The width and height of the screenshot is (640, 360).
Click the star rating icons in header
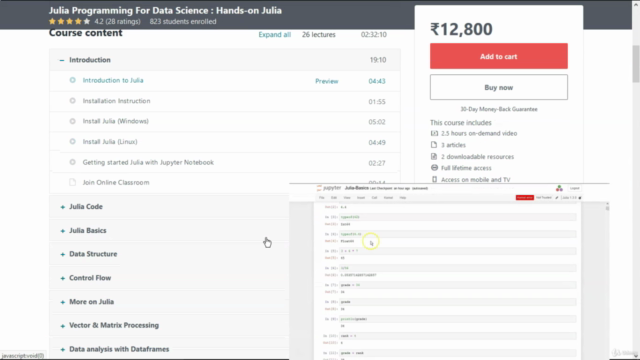click(x=69, y=21)
